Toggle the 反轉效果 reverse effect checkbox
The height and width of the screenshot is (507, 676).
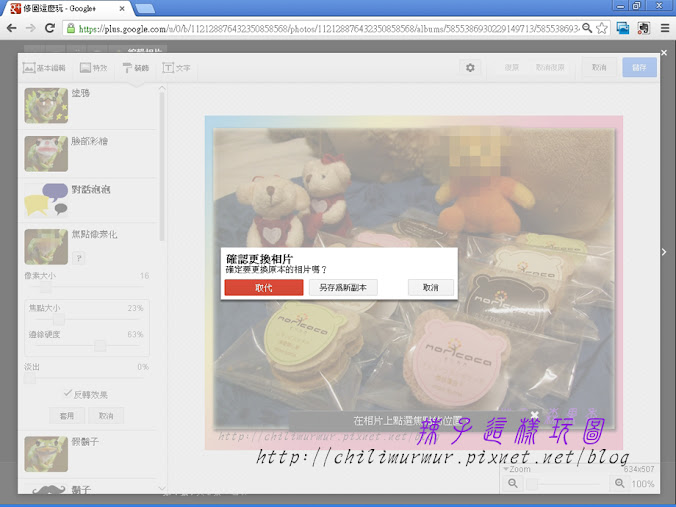[x=68, y=394]
